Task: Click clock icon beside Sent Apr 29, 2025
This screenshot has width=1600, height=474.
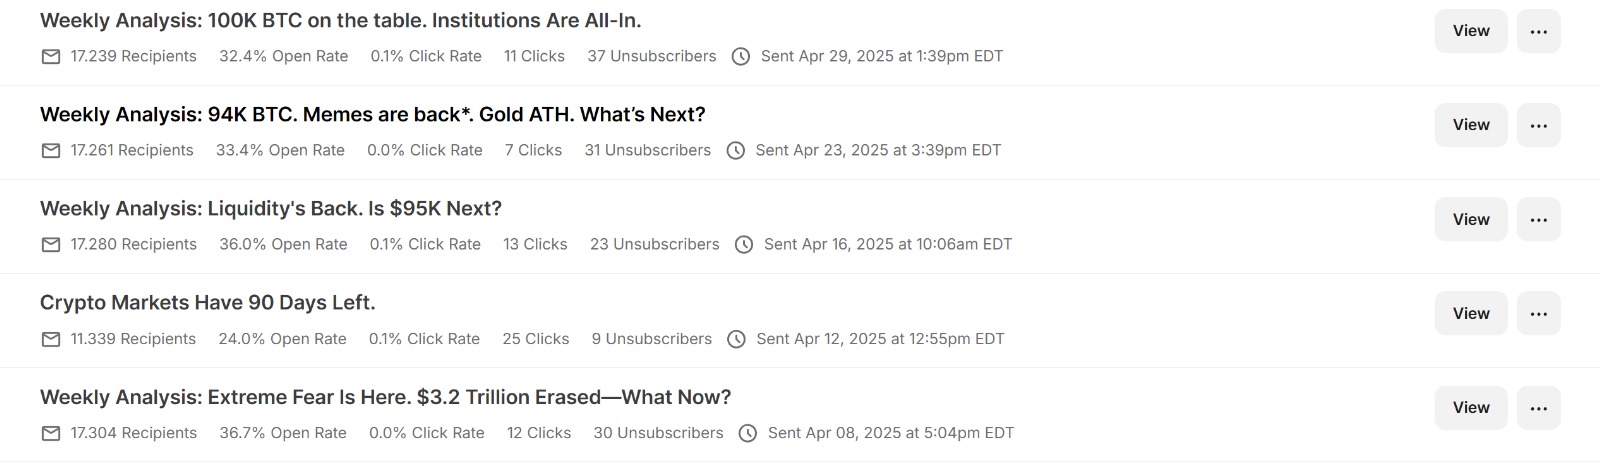Action: coord(741,57)
